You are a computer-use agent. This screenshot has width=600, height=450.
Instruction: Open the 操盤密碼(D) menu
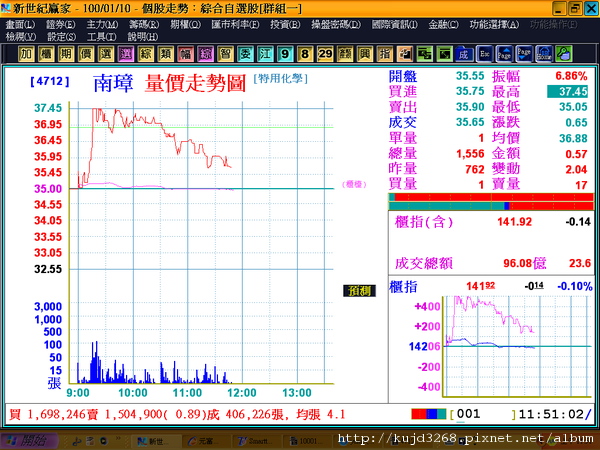click(x=336, y=24)
